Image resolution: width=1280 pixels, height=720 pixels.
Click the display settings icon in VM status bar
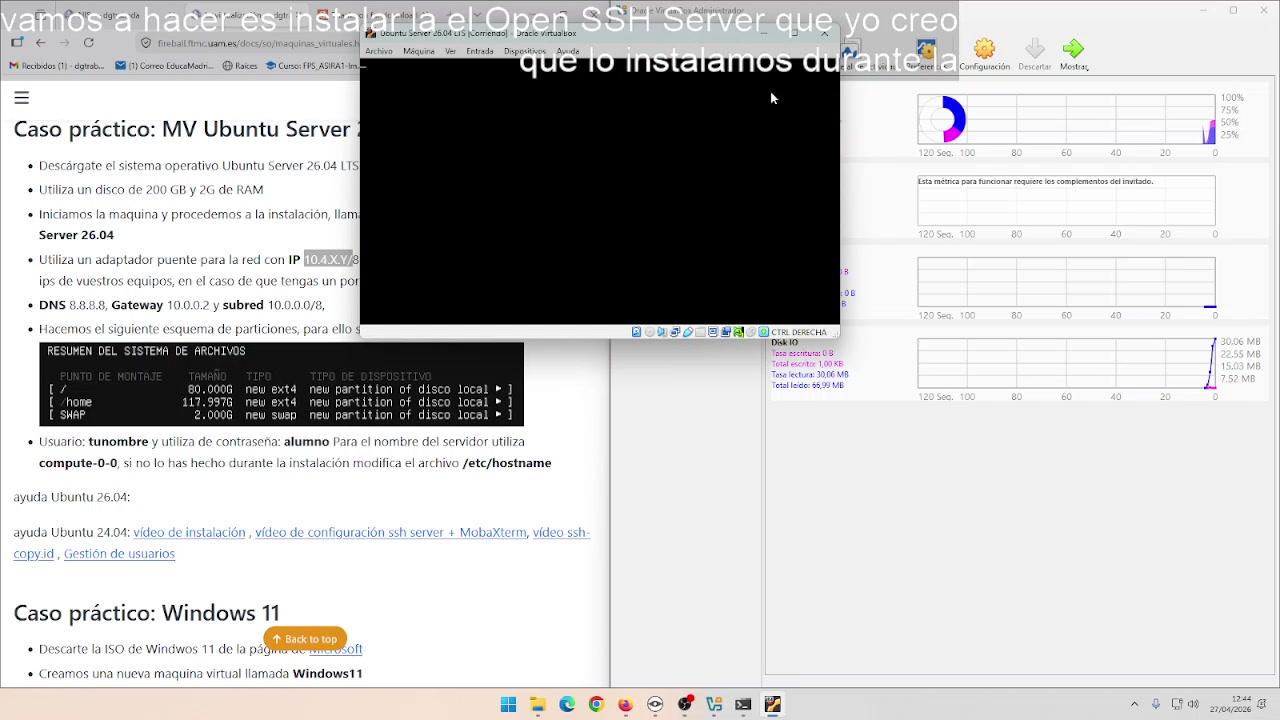click(713, 332)
